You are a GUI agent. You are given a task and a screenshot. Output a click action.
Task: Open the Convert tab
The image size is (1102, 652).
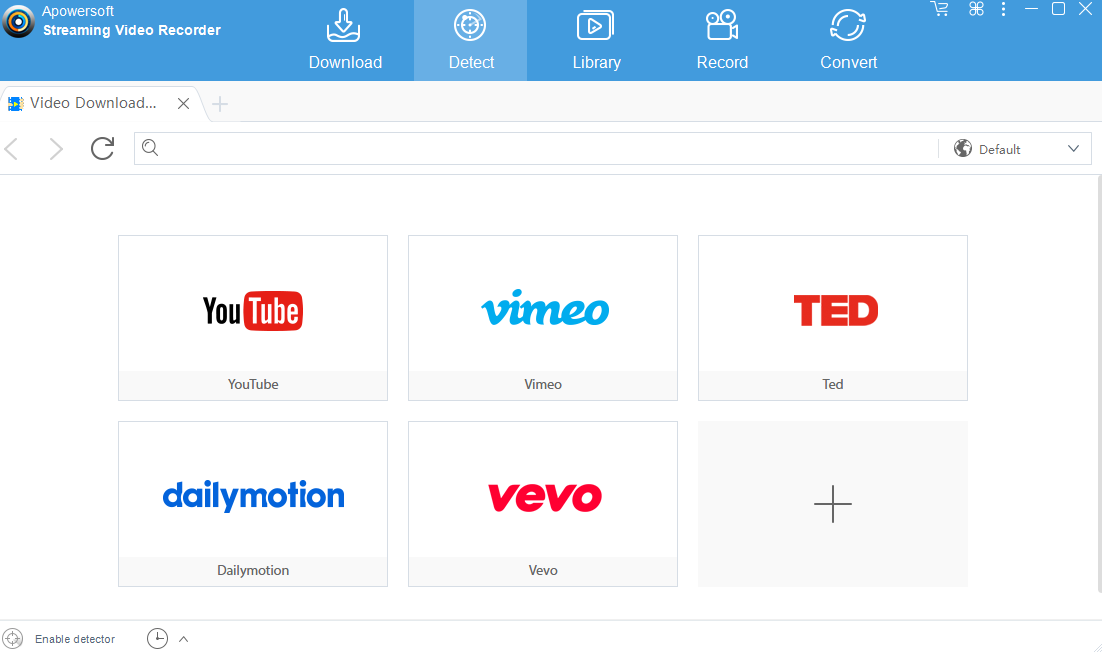click(848, 41)
